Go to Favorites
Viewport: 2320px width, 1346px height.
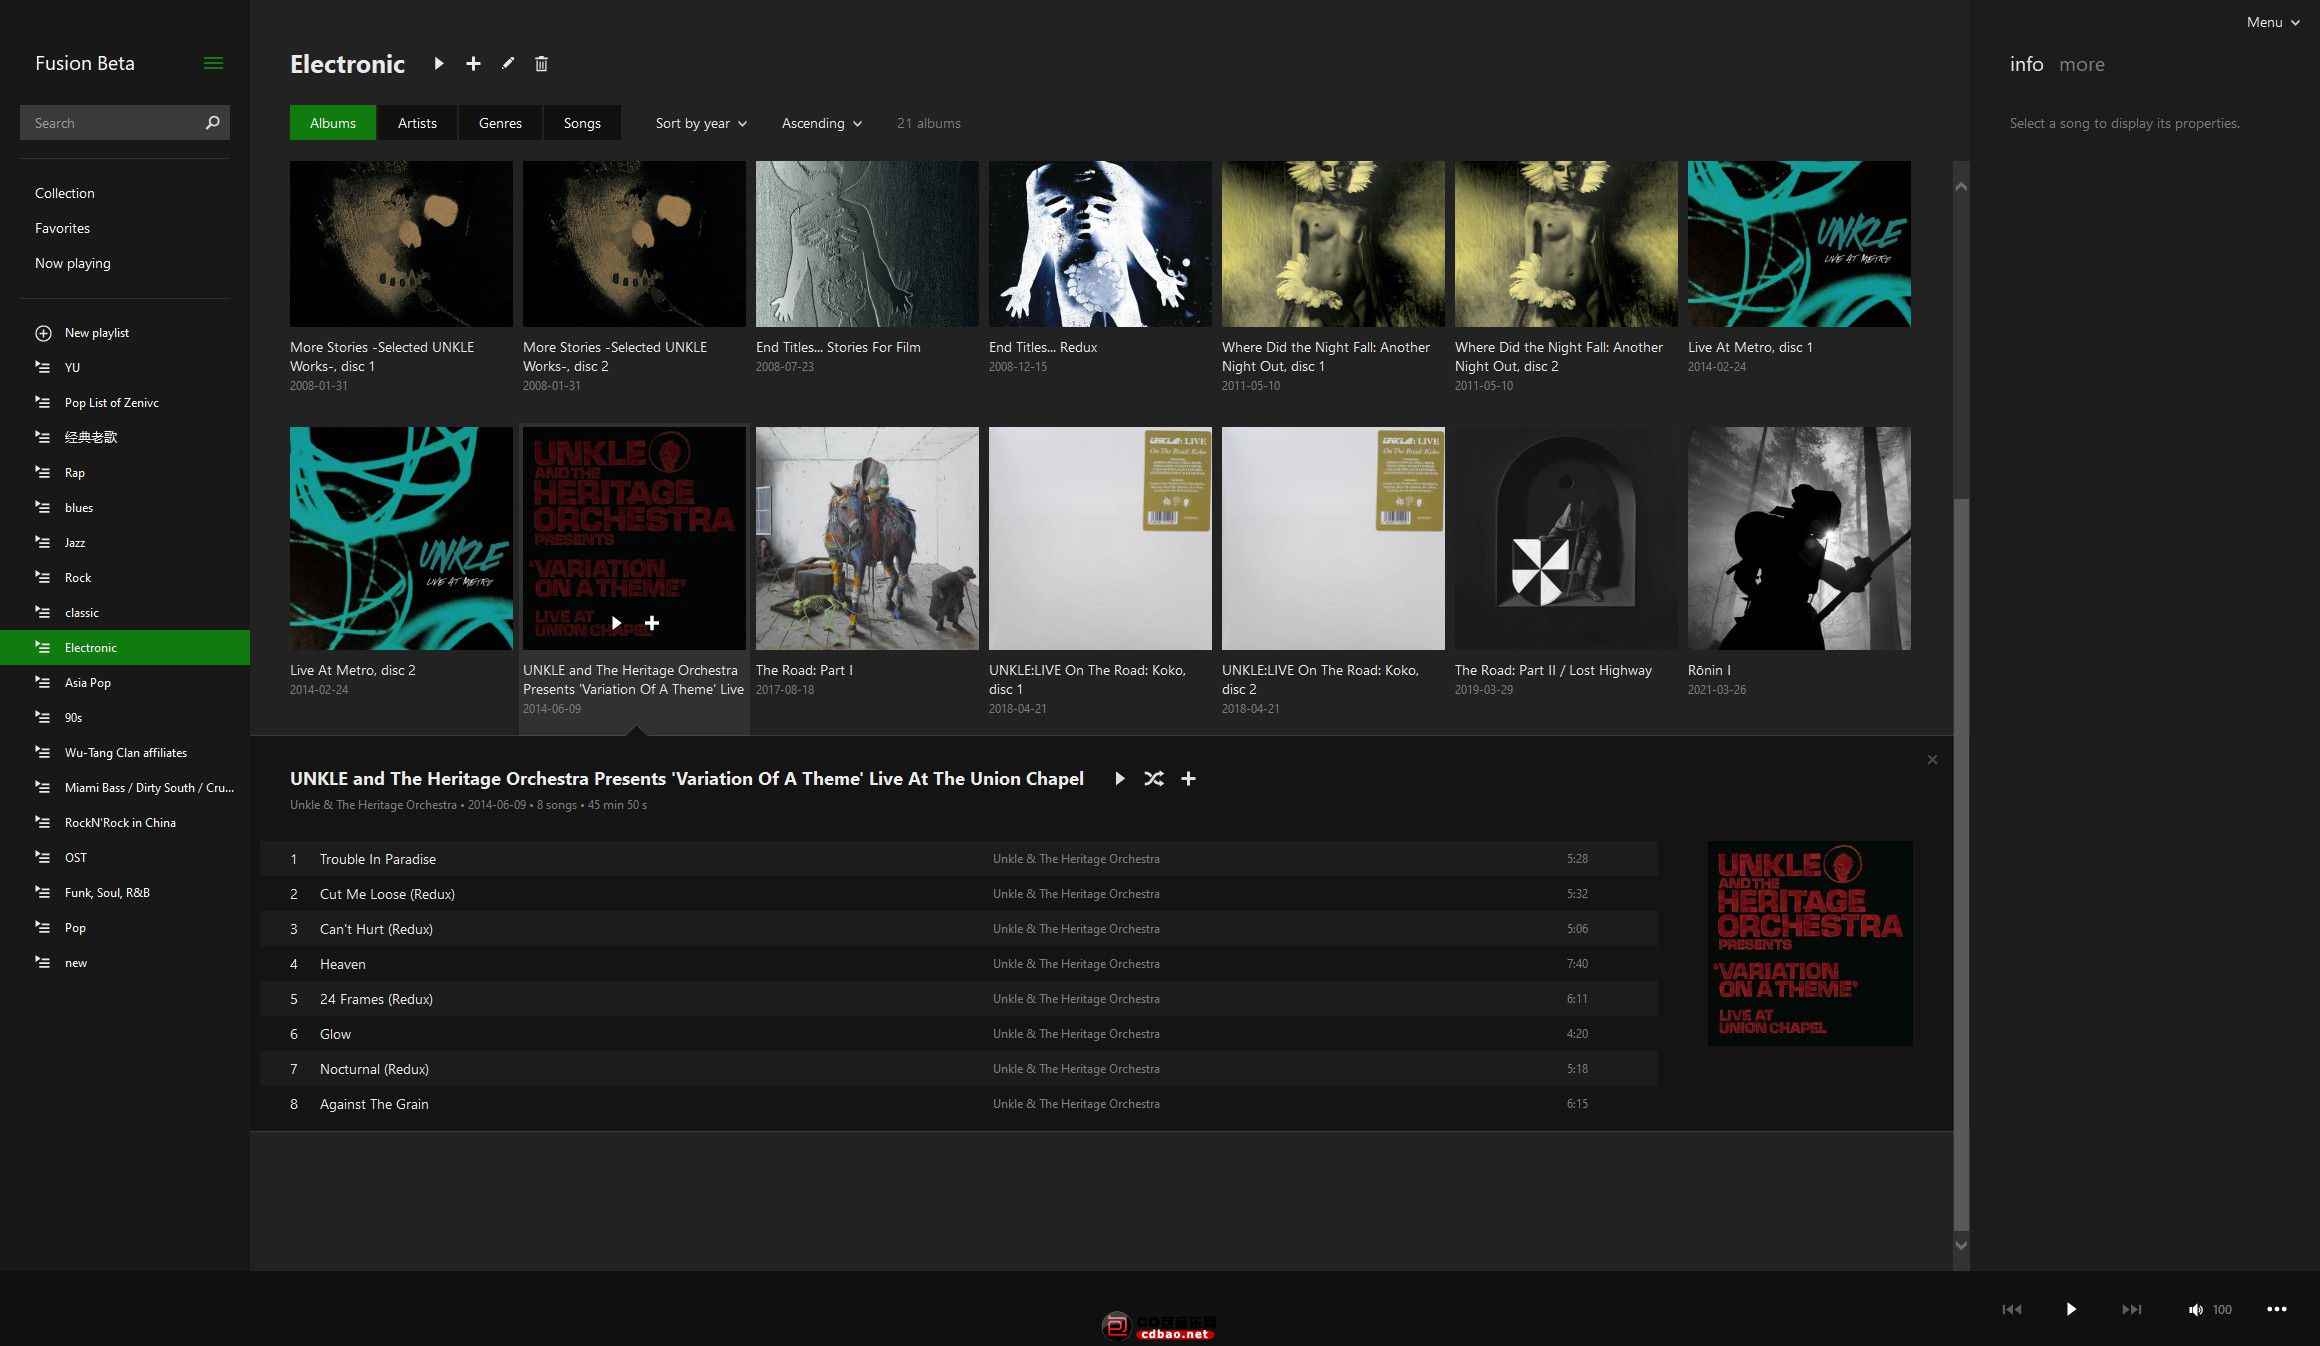(x=62, y=228)
